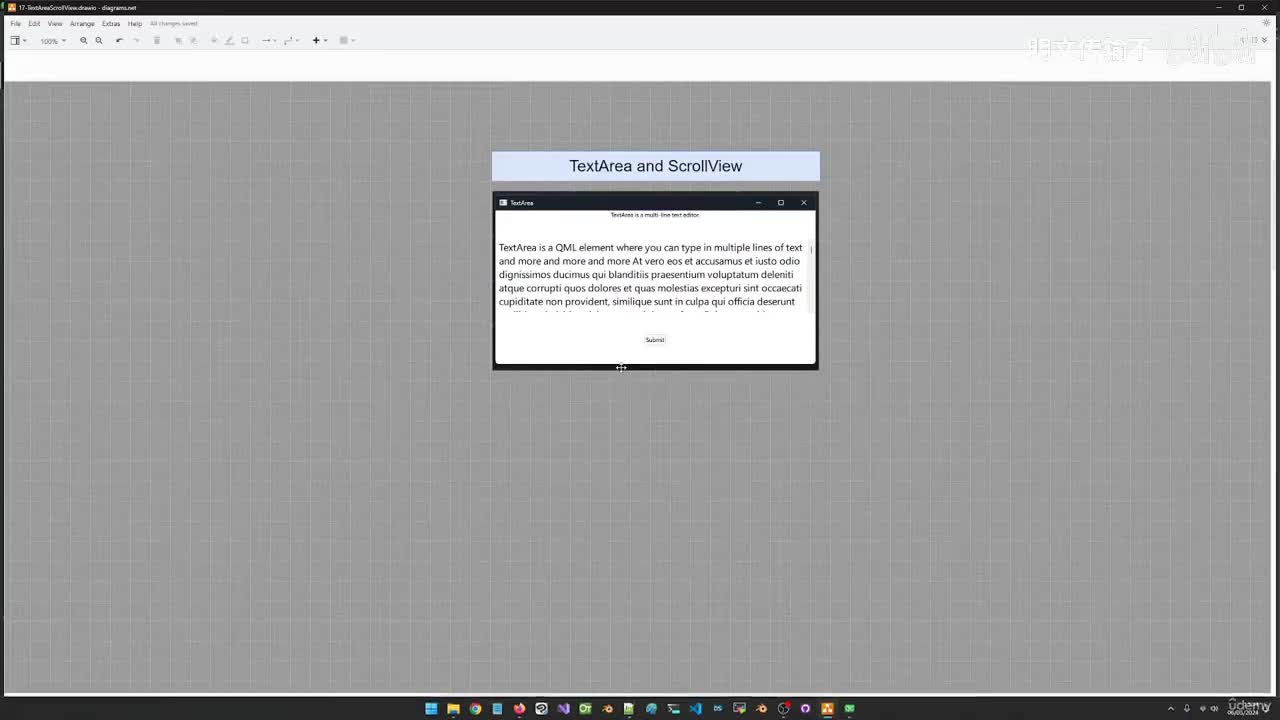Screen dimensions: 1280x720
Task: Click the volume tray icon
Action: [1214, 709]
